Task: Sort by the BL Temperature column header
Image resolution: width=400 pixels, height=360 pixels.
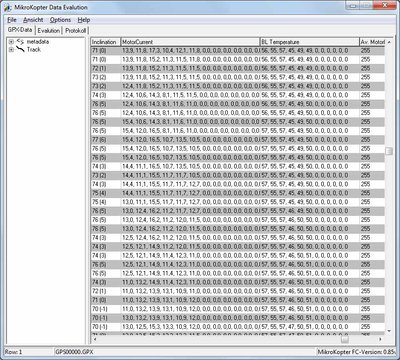Action: [309, 42]
